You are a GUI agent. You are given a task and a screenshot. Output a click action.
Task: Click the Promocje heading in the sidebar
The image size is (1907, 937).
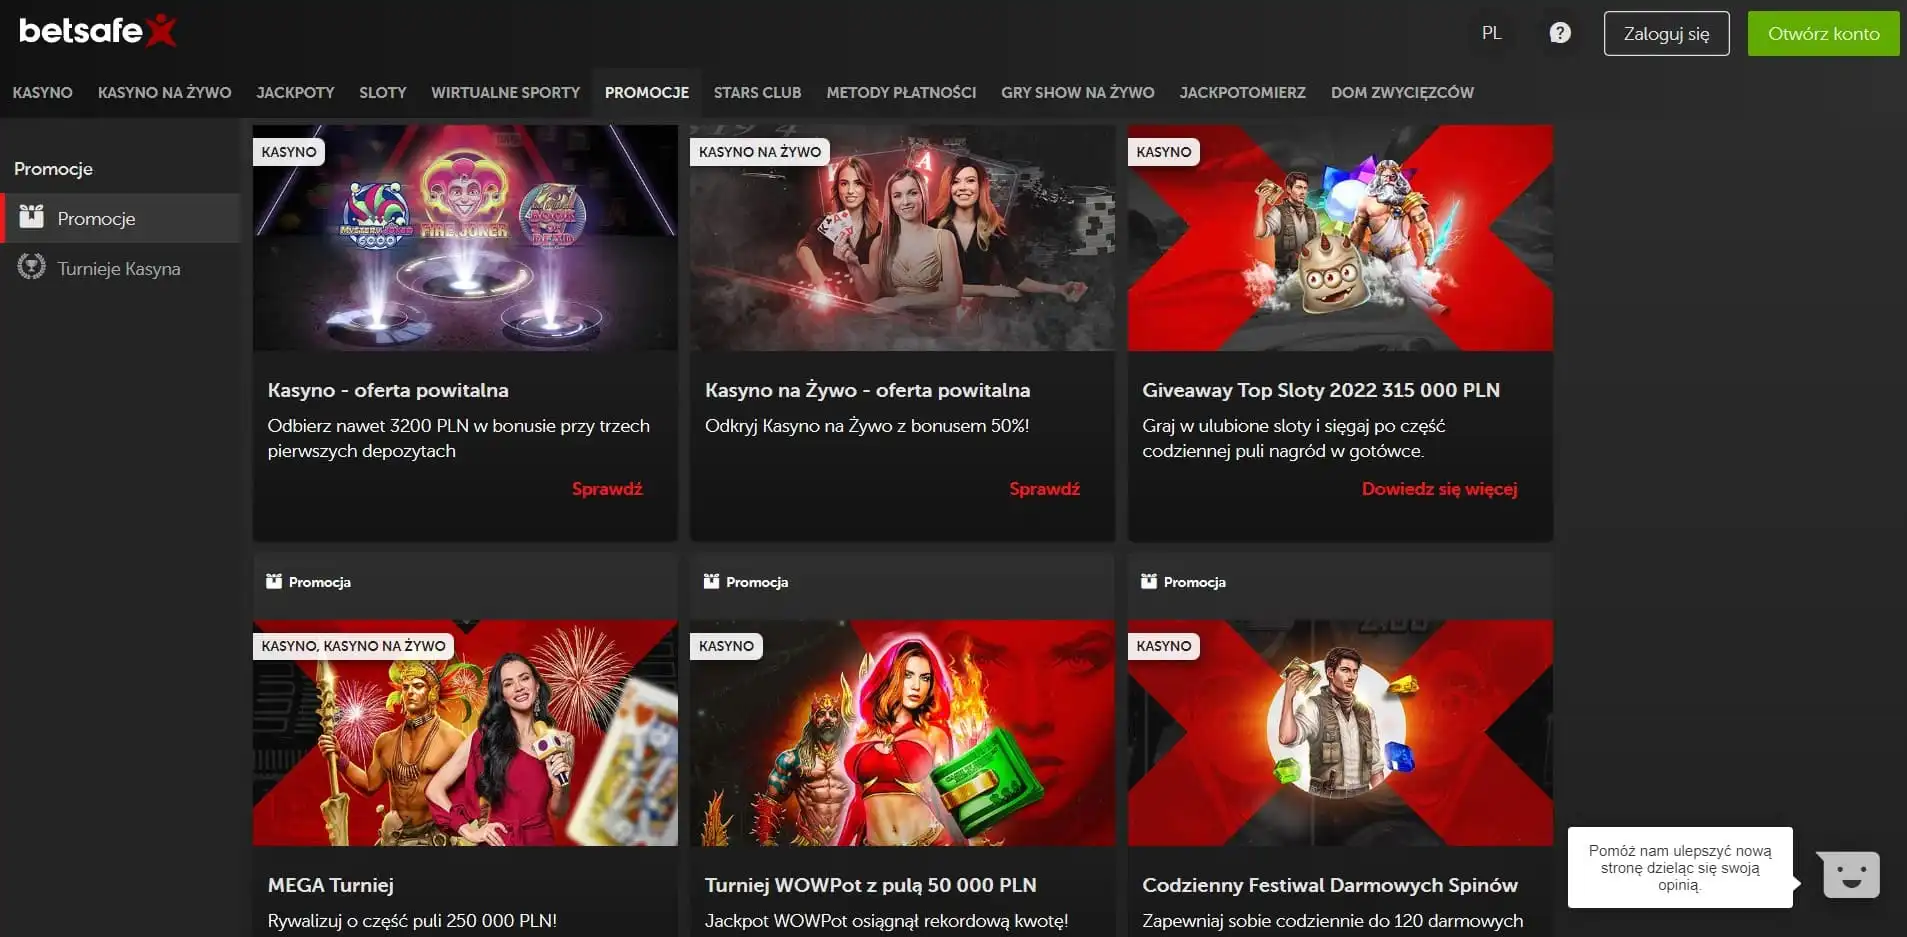[53, 168]
